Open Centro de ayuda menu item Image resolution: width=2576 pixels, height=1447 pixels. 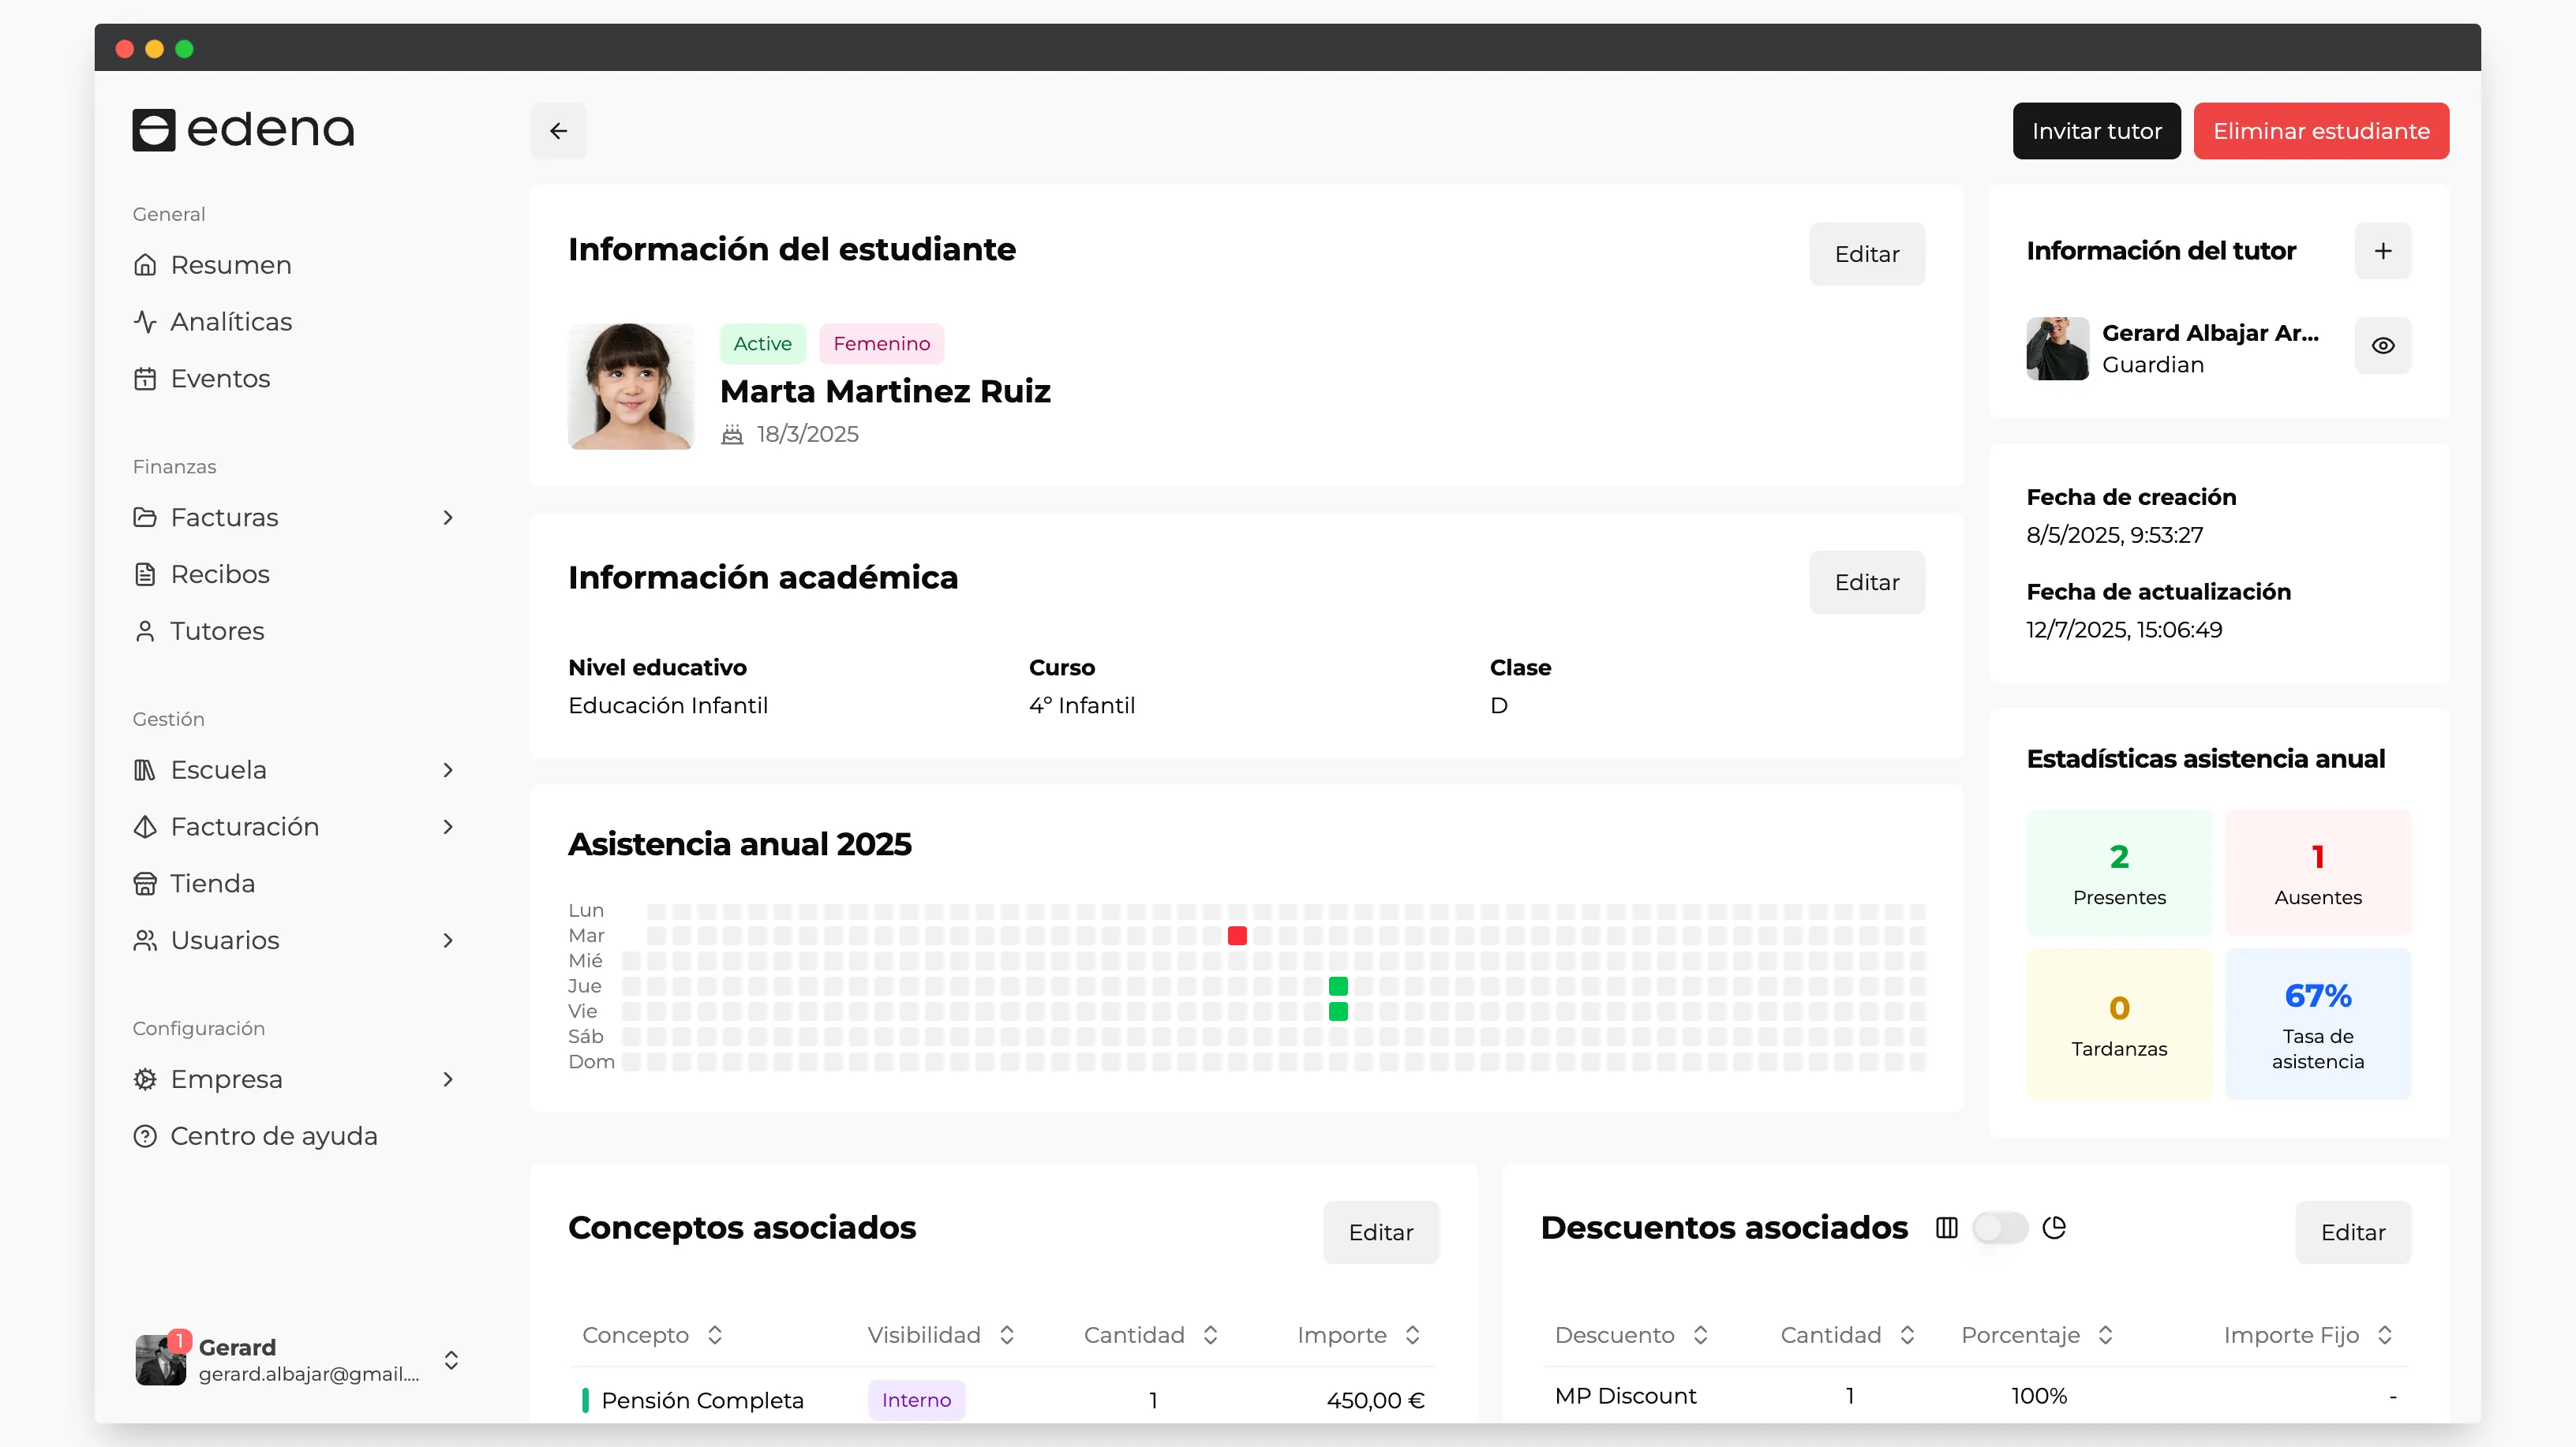coord(294,1136)
